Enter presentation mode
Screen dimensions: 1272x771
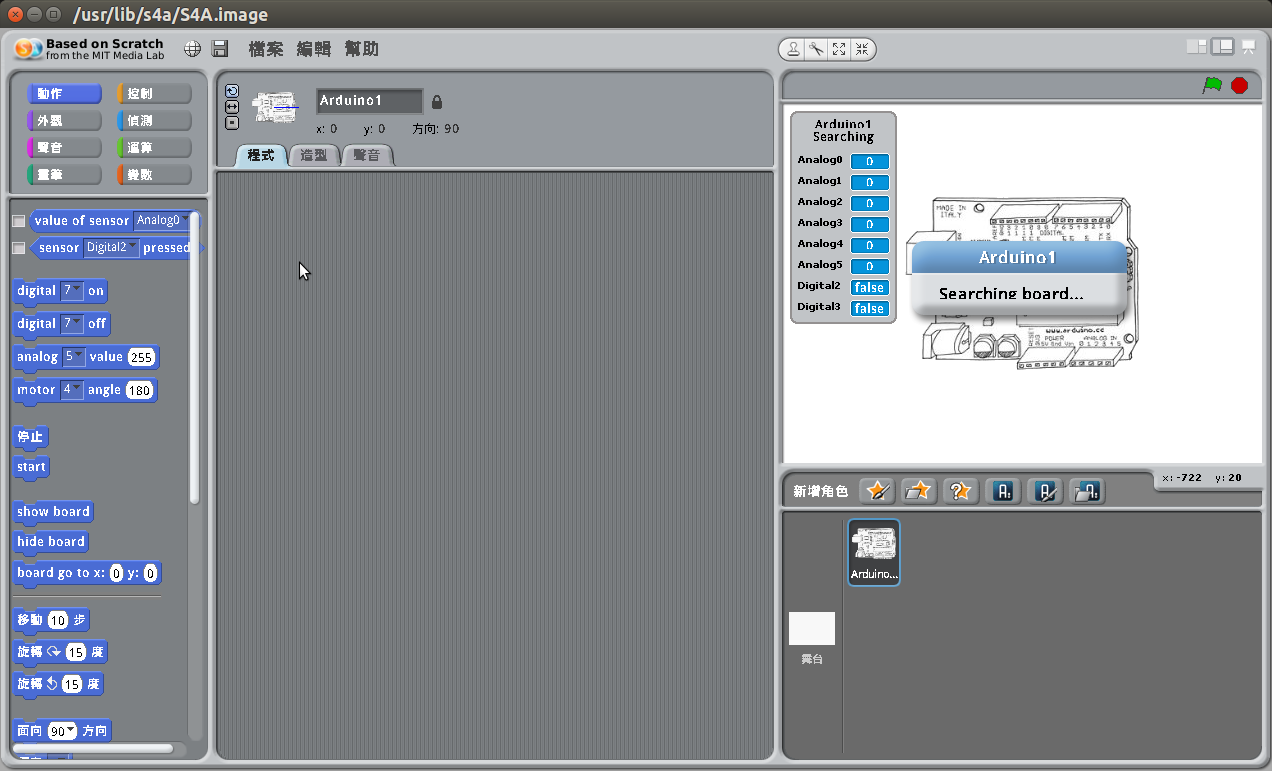coord(1249,47)
